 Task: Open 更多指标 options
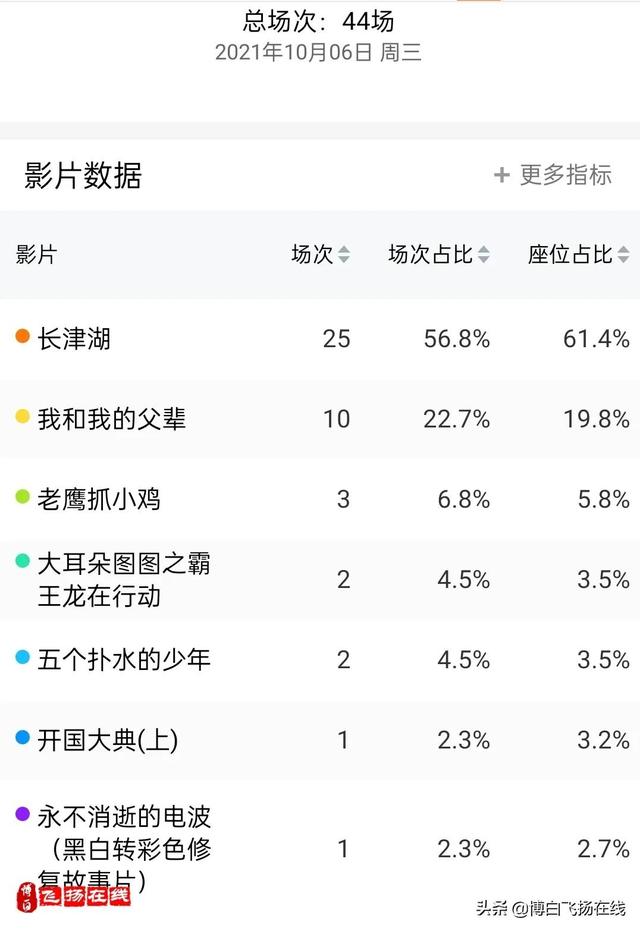(553, 175)
